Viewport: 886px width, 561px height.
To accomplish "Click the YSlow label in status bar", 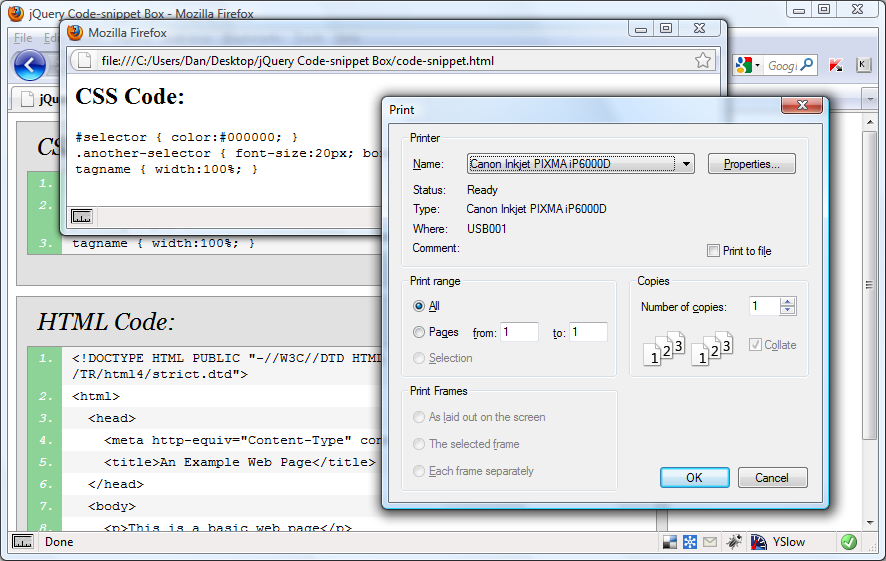I will click(789, 542).
